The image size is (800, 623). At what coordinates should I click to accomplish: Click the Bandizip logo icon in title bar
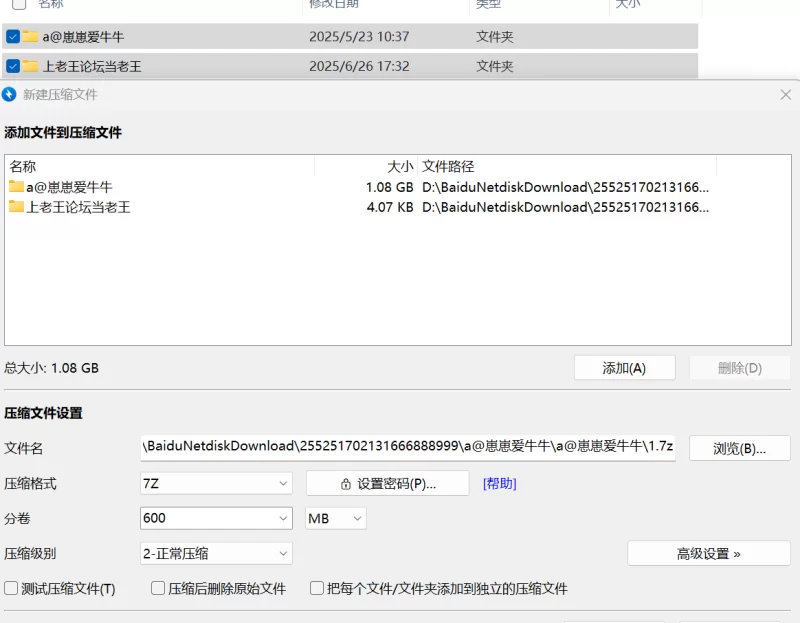point(10,95)
